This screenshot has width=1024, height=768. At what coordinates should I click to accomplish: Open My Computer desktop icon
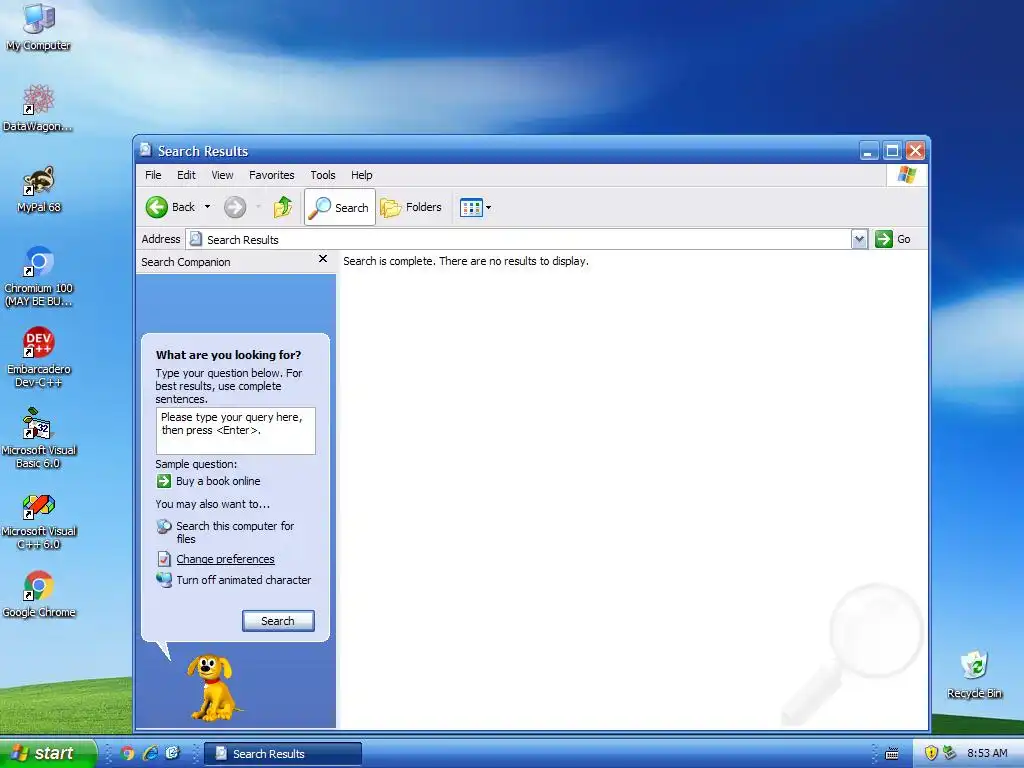(x=39, y=26)
